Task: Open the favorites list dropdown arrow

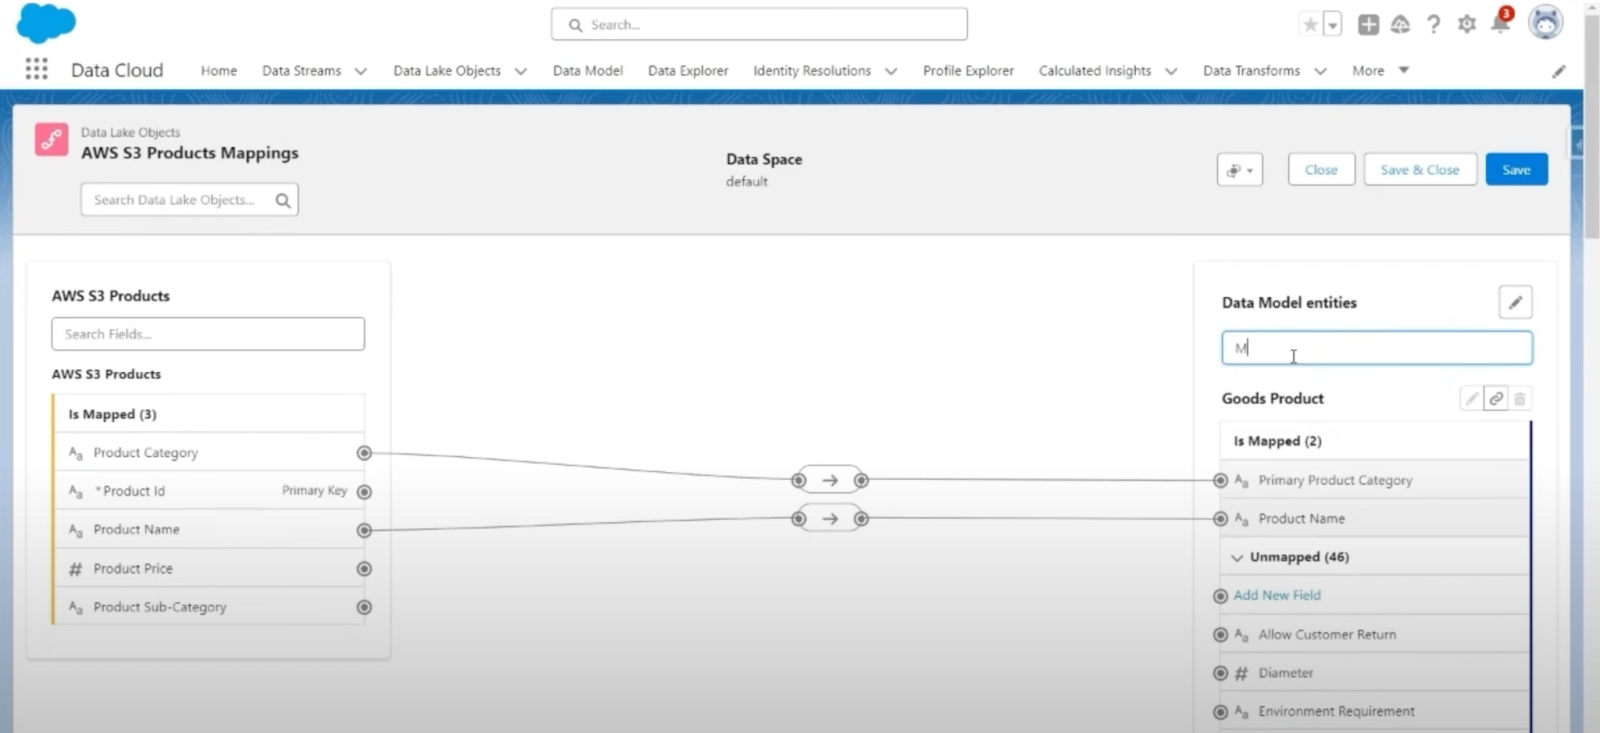Action: 1332,25
